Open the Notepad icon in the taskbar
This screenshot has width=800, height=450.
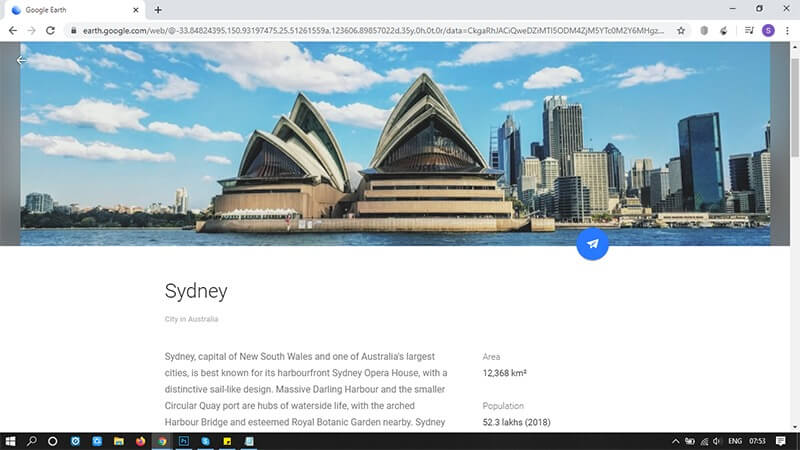[249, 441]
